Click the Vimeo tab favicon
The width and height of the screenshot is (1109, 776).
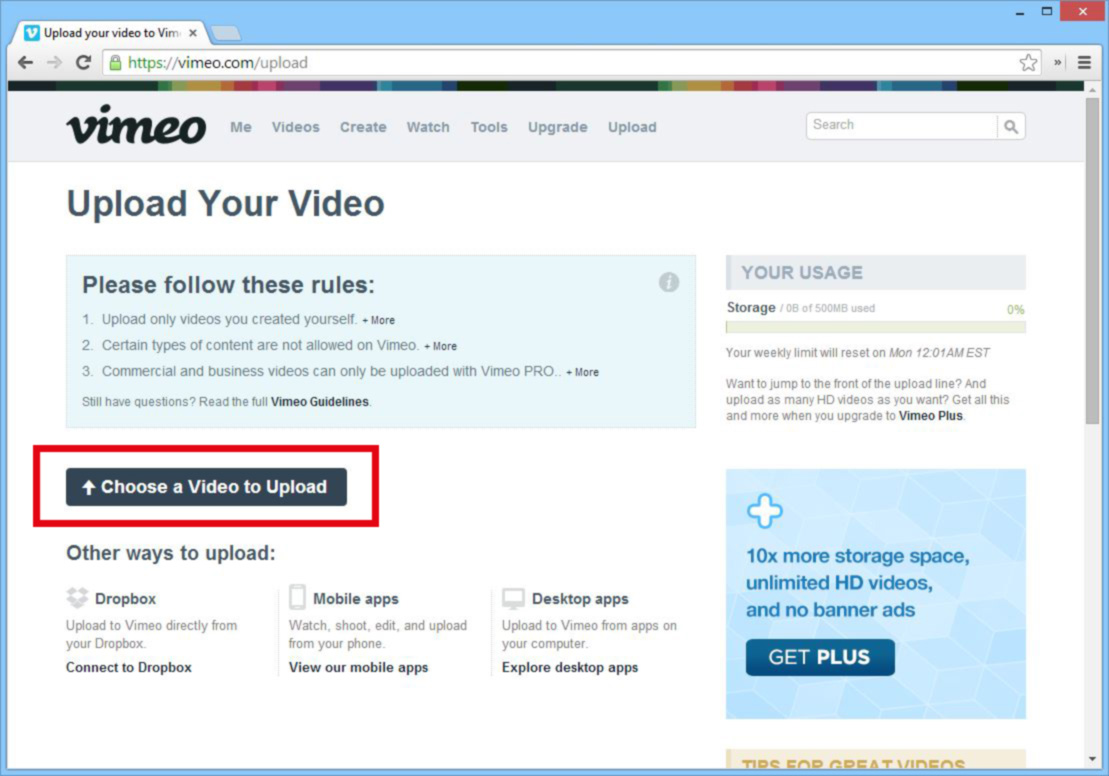pos(32,33)
